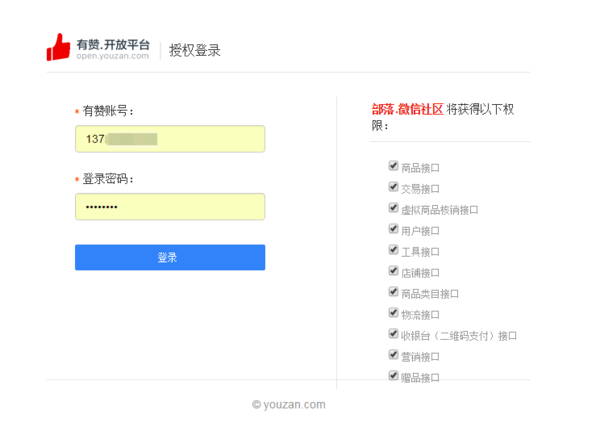Toggle the 虚拟商品核销接口 checkbox
The height and width of the screenshot is (431, 600).
coord(393,208)
